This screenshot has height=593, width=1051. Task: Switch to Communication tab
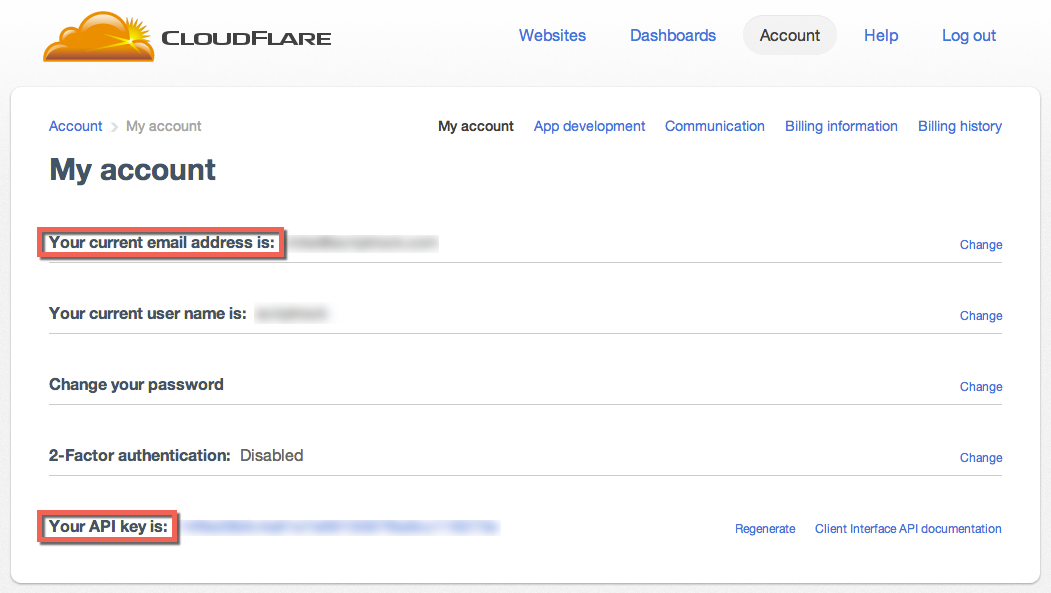pyautogui.click(x=715, y=126)
